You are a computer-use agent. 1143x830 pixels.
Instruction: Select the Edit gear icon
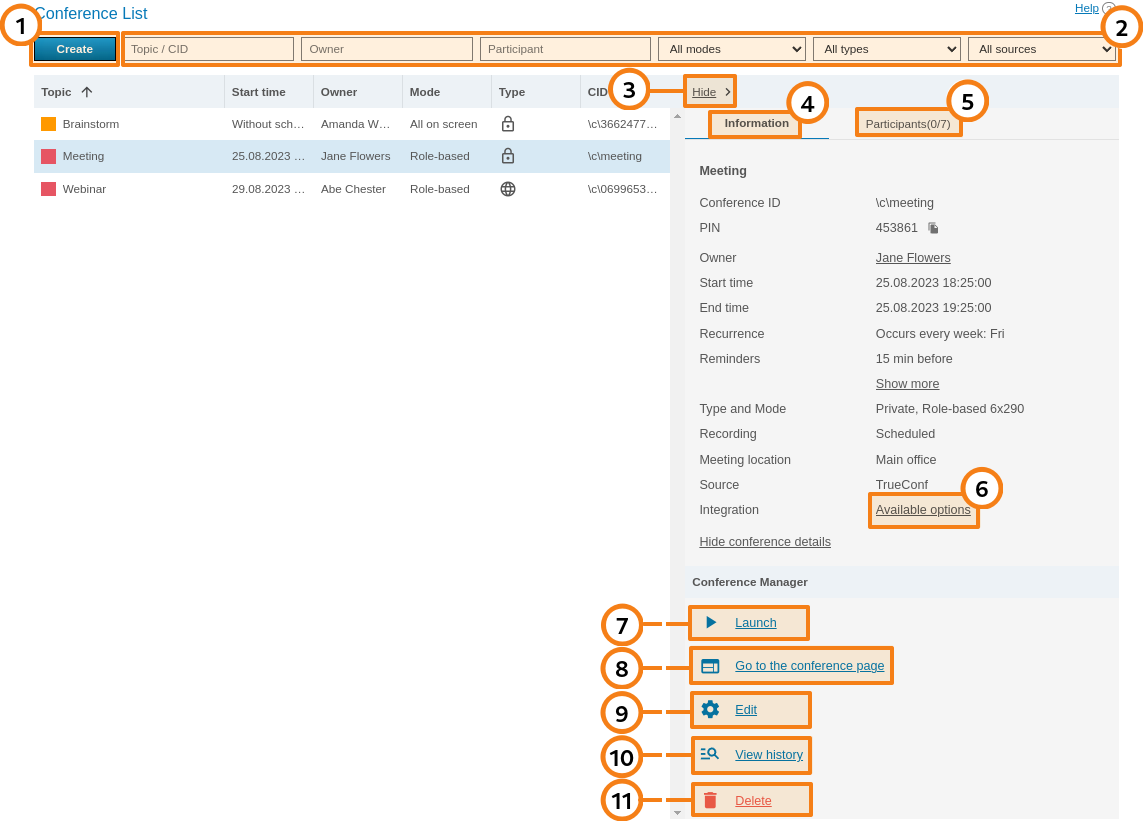click(711, 709)
